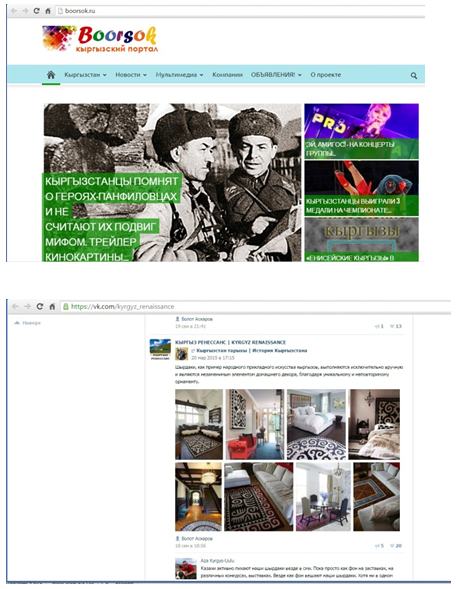Open the ОБЪЯВЛЕНИЯ! dropdown menu

276,75
